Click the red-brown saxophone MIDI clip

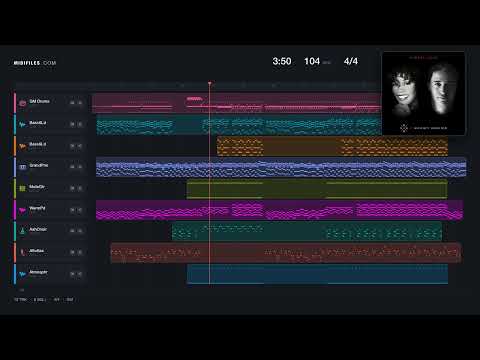286,253
